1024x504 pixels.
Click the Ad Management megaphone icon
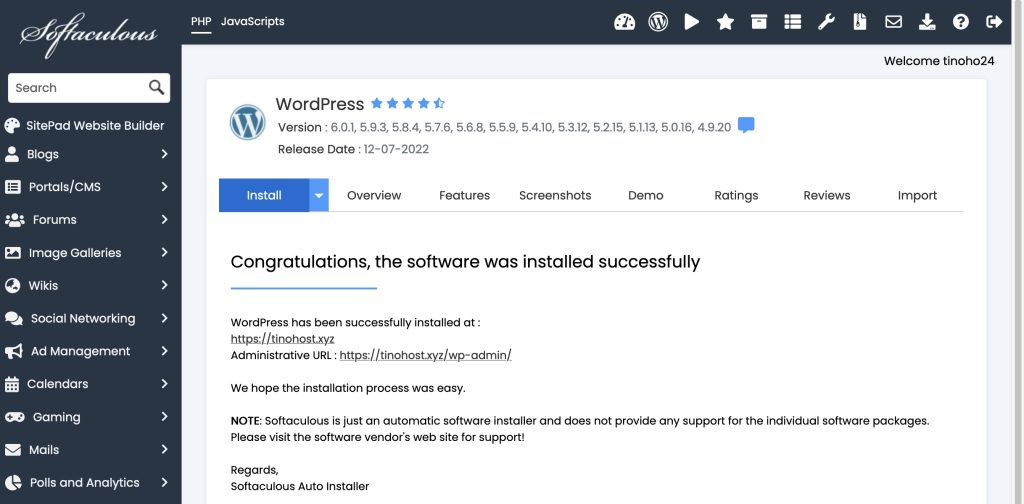coord(14,351)
